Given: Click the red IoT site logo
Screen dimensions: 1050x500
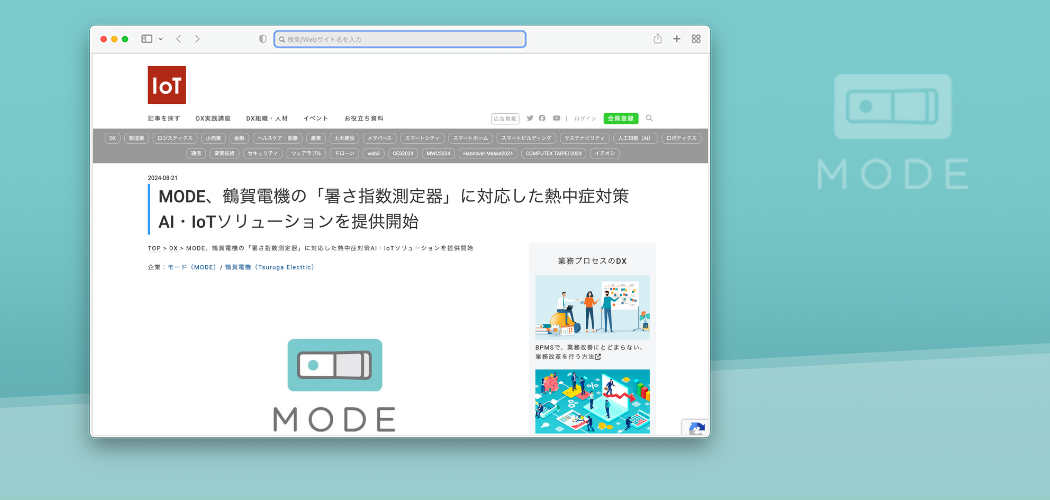Looking at the screenshot, I should 166,85.
